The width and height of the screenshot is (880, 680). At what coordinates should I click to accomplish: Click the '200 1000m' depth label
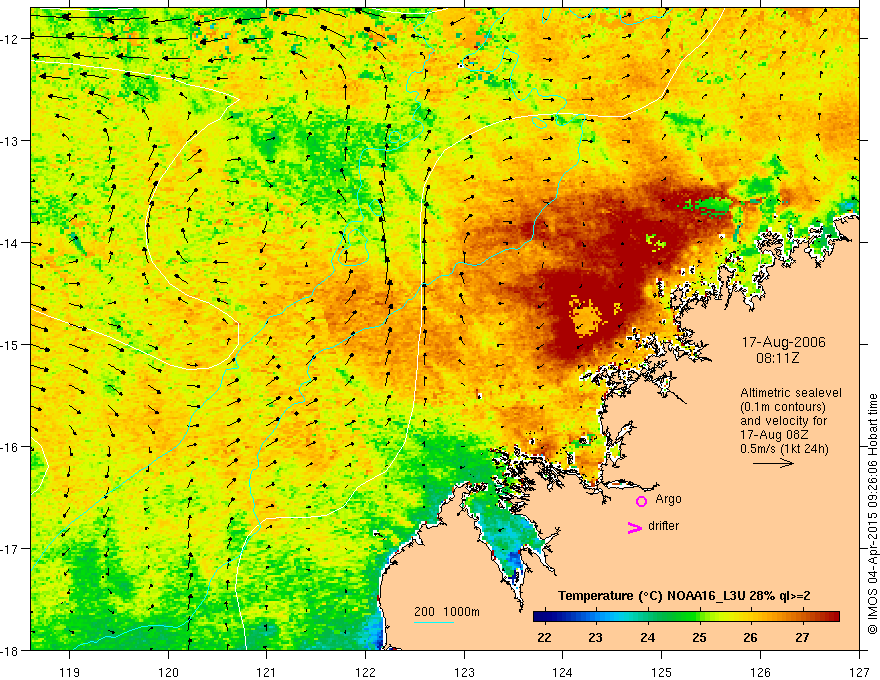(447, 612)
